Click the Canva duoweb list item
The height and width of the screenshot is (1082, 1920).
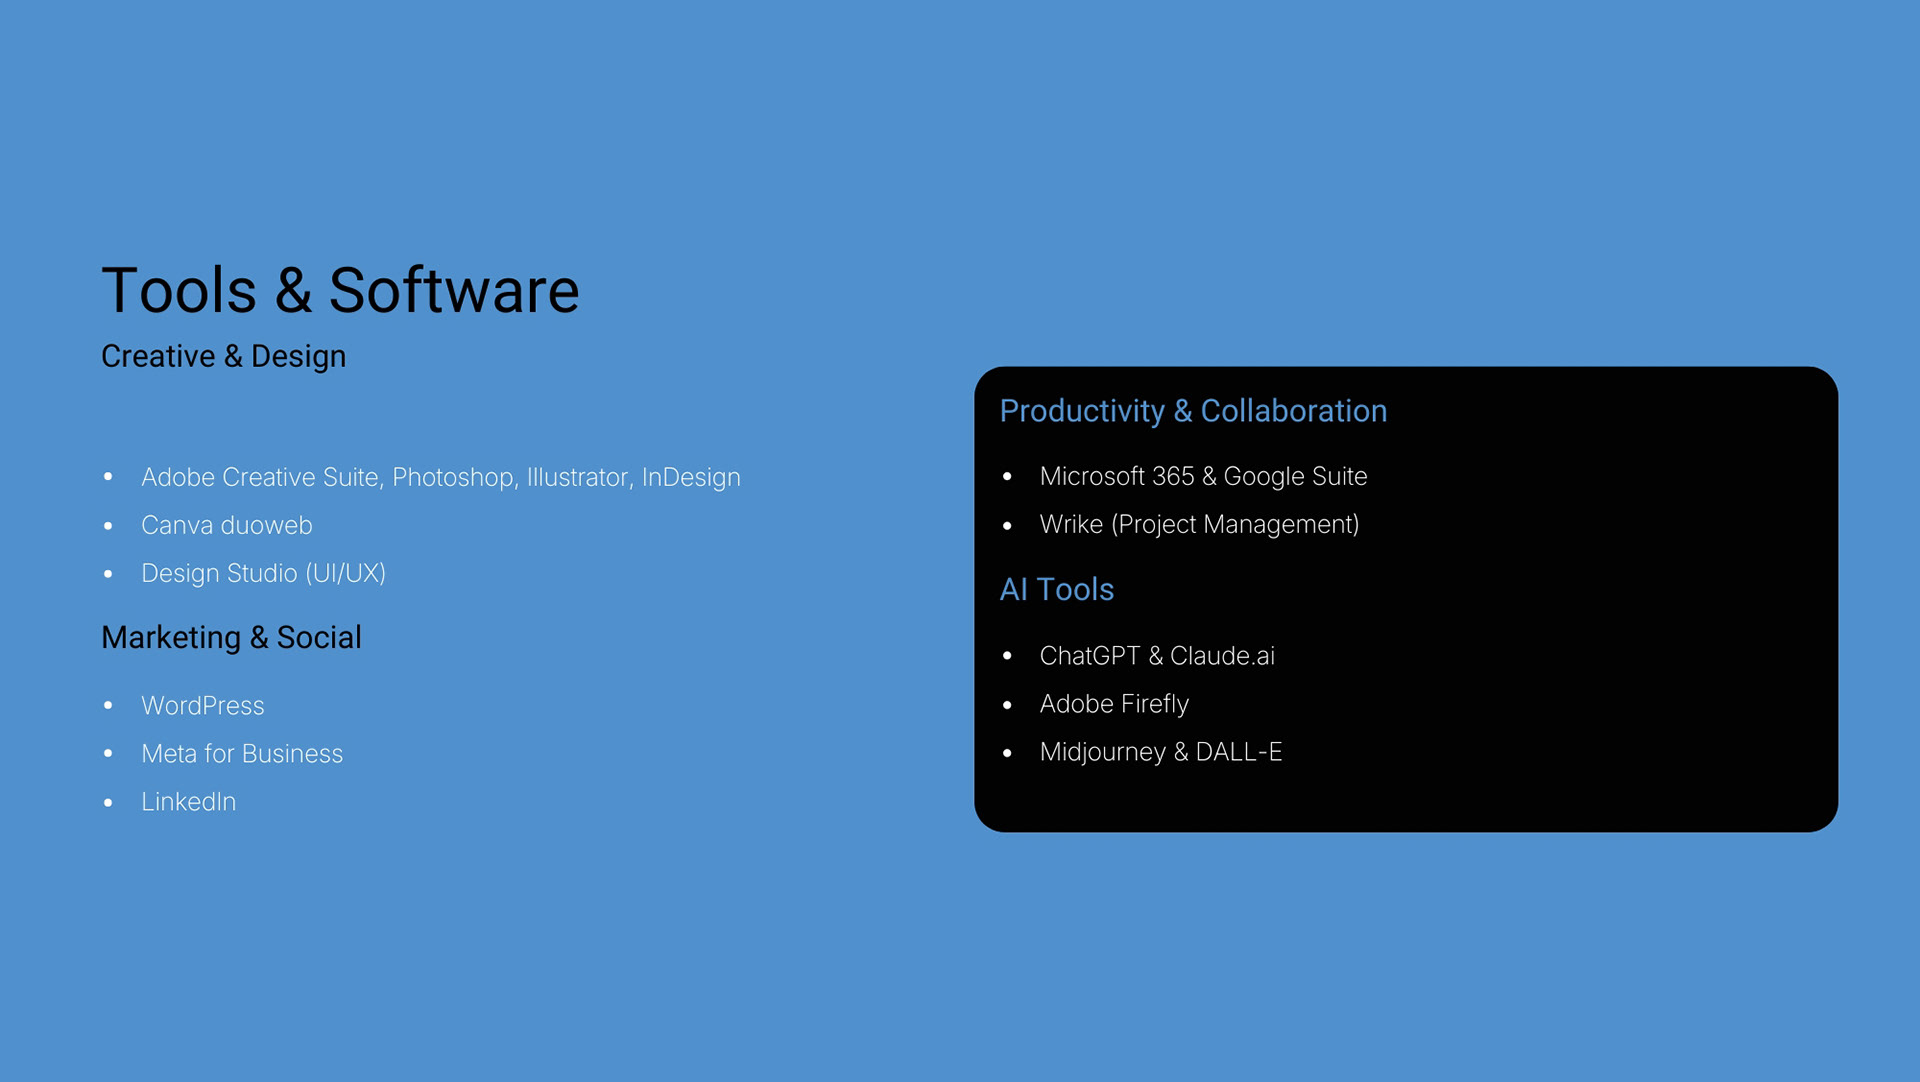click(226, 525)
